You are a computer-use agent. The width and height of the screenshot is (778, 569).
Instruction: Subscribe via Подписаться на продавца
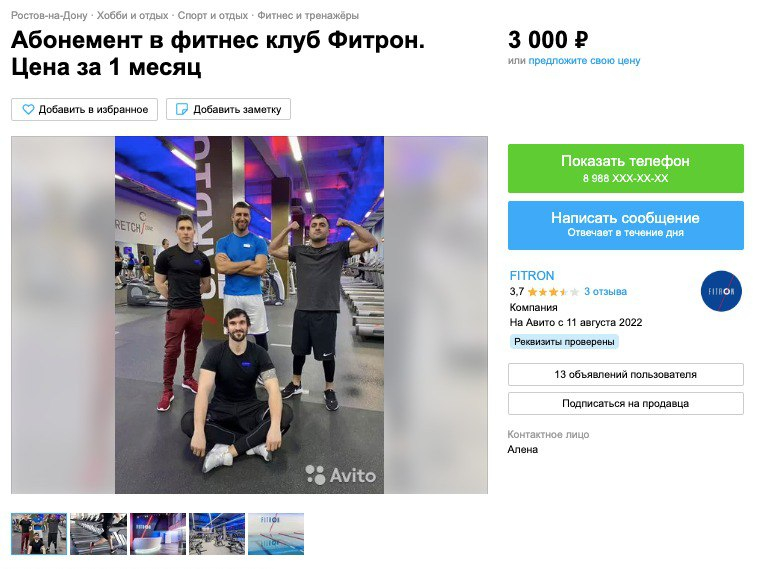pos(625,403)
